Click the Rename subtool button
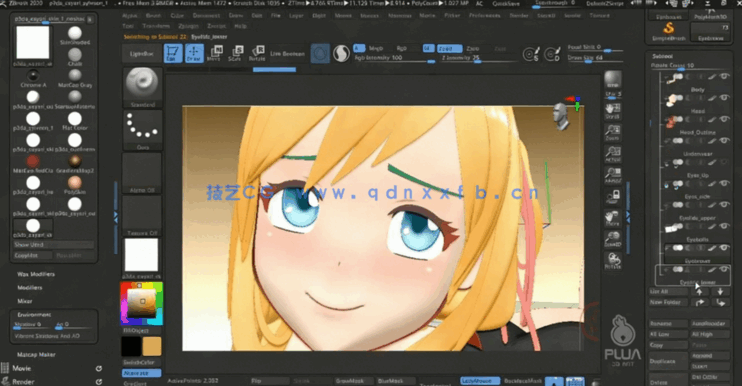742x386 pixels. 668,324
